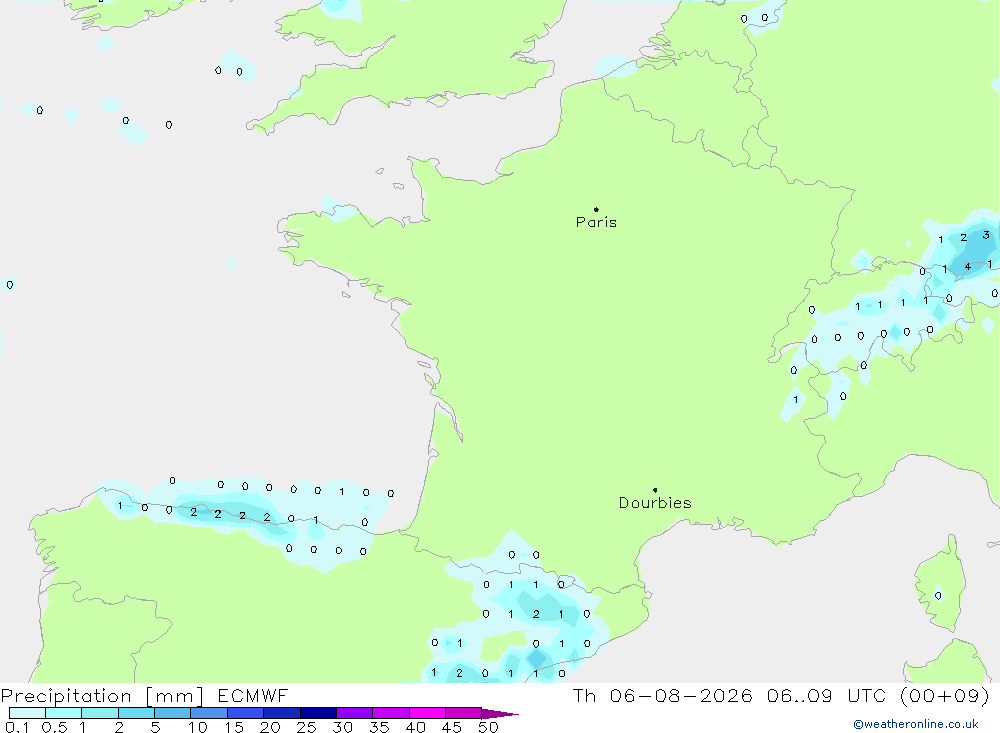
Task: Click the '0.5' legend scale label
Action: coord(54,727)
